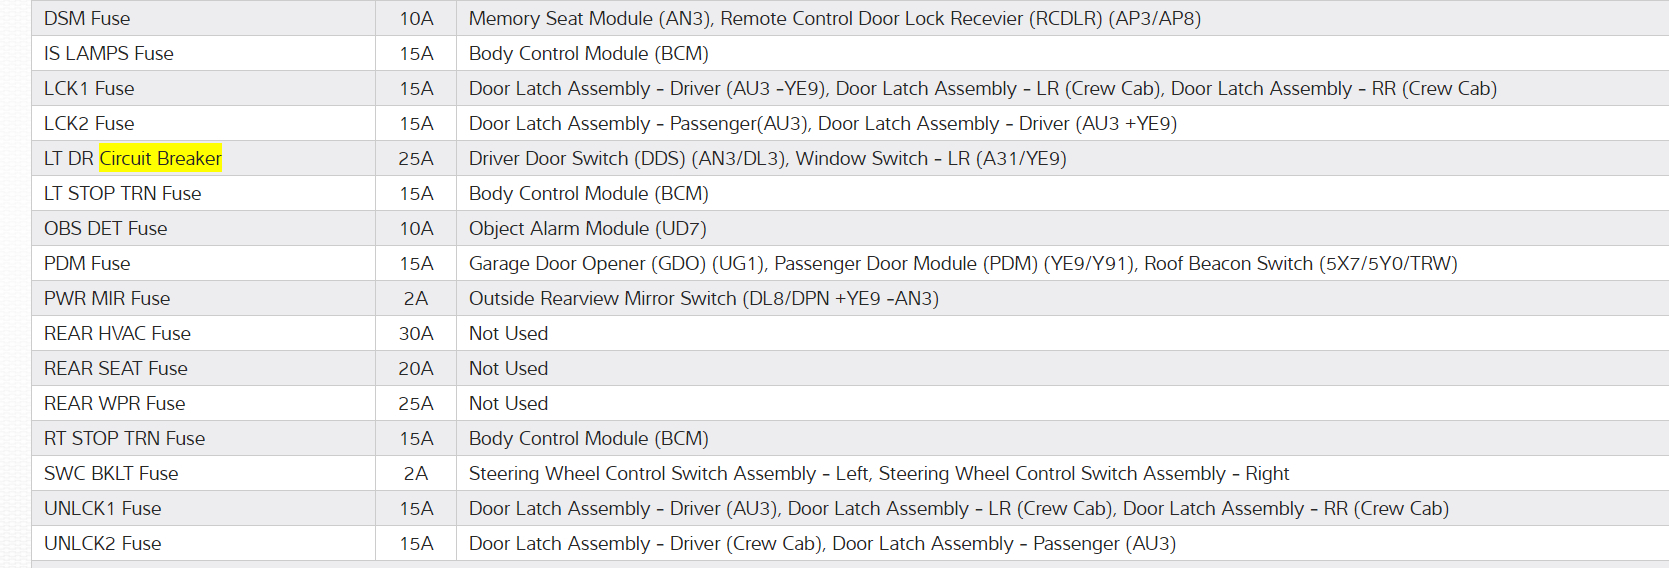The height and width of the screenshot is (568, 1669).
Task: Select the PDM Fuse name cell
Action: 87,263
